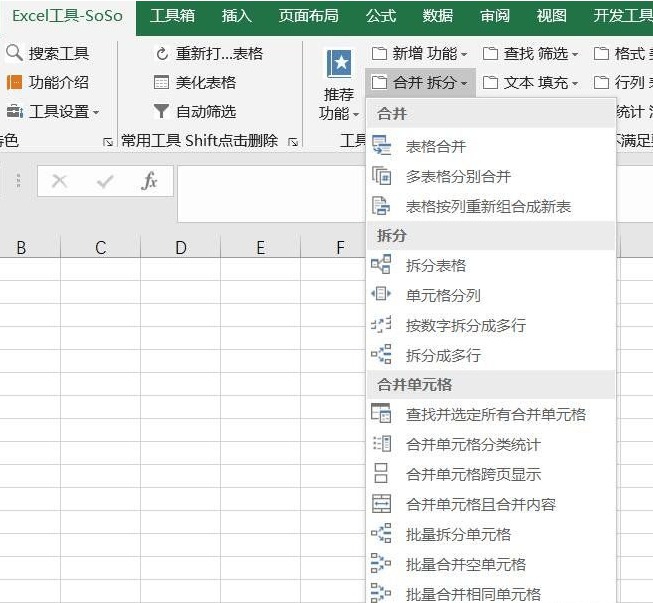This screenshot has height=603, width=653.
Task: Switch to the 页面布局 tab
Action: click(x=309, y=16)
